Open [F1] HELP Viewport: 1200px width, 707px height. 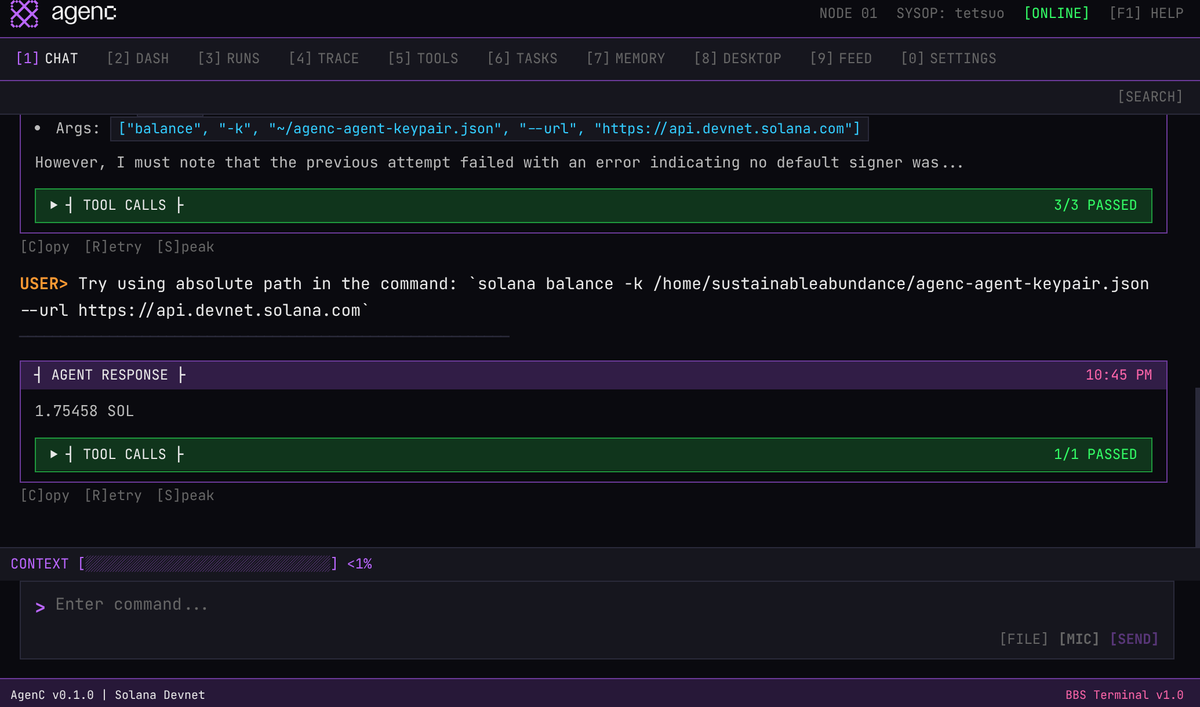[x=1146, y=13]
